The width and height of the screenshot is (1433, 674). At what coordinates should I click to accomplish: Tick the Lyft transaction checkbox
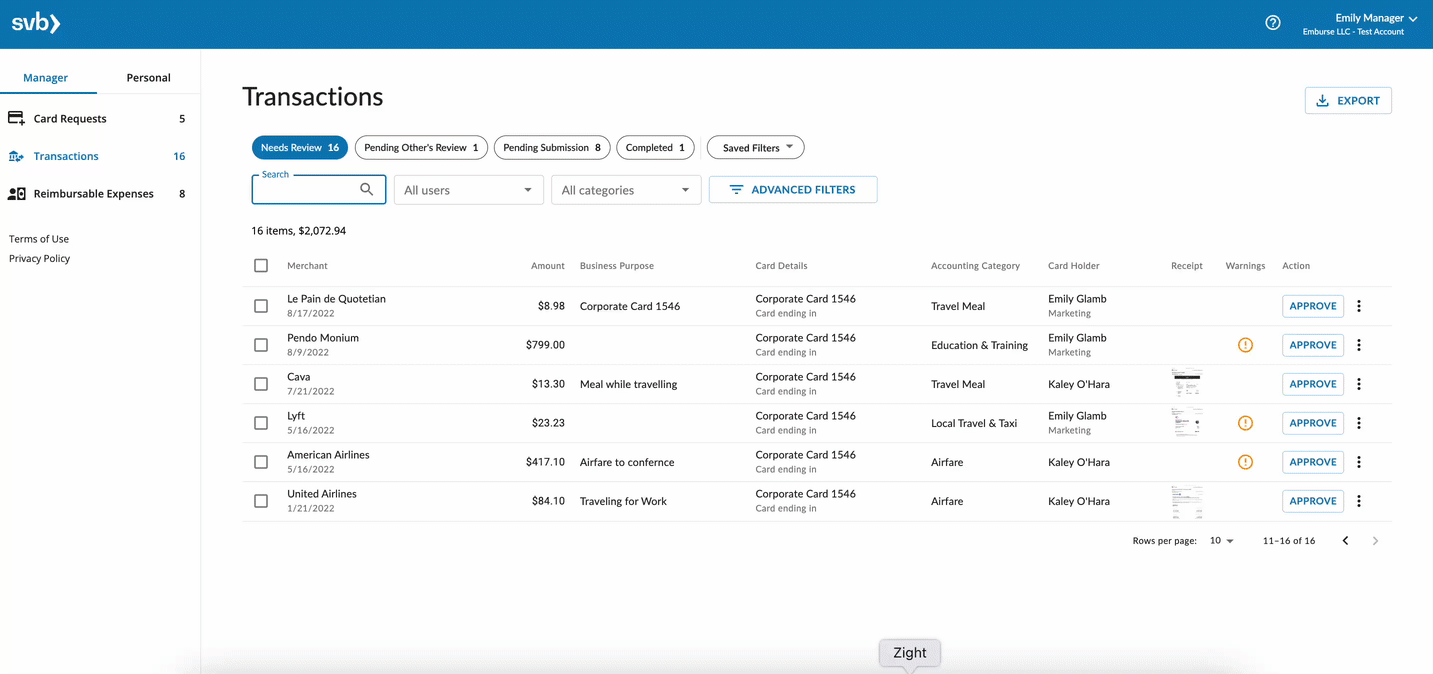pyautogui.click(x=261, y=423)
